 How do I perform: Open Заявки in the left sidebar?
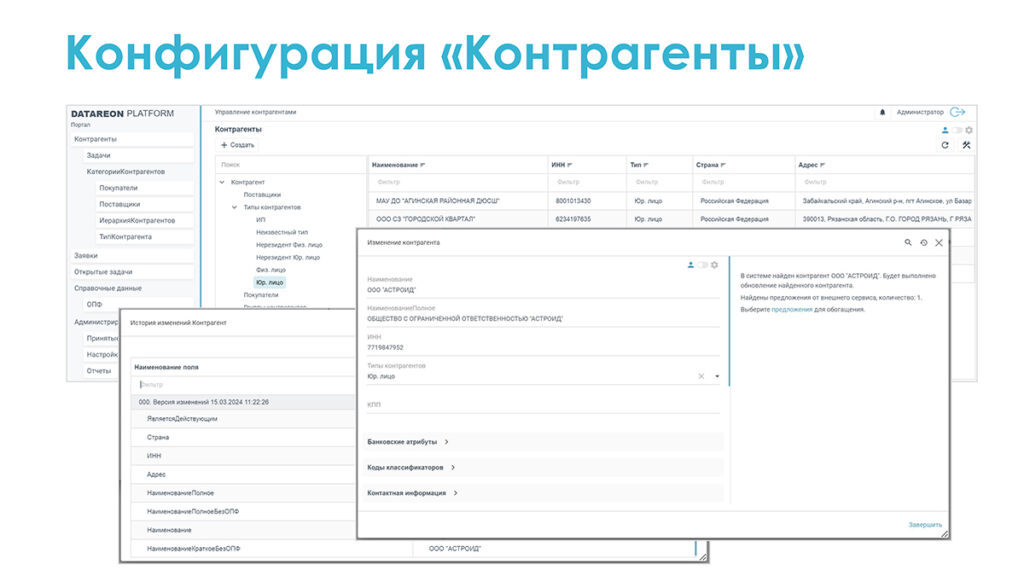(86, 255)
